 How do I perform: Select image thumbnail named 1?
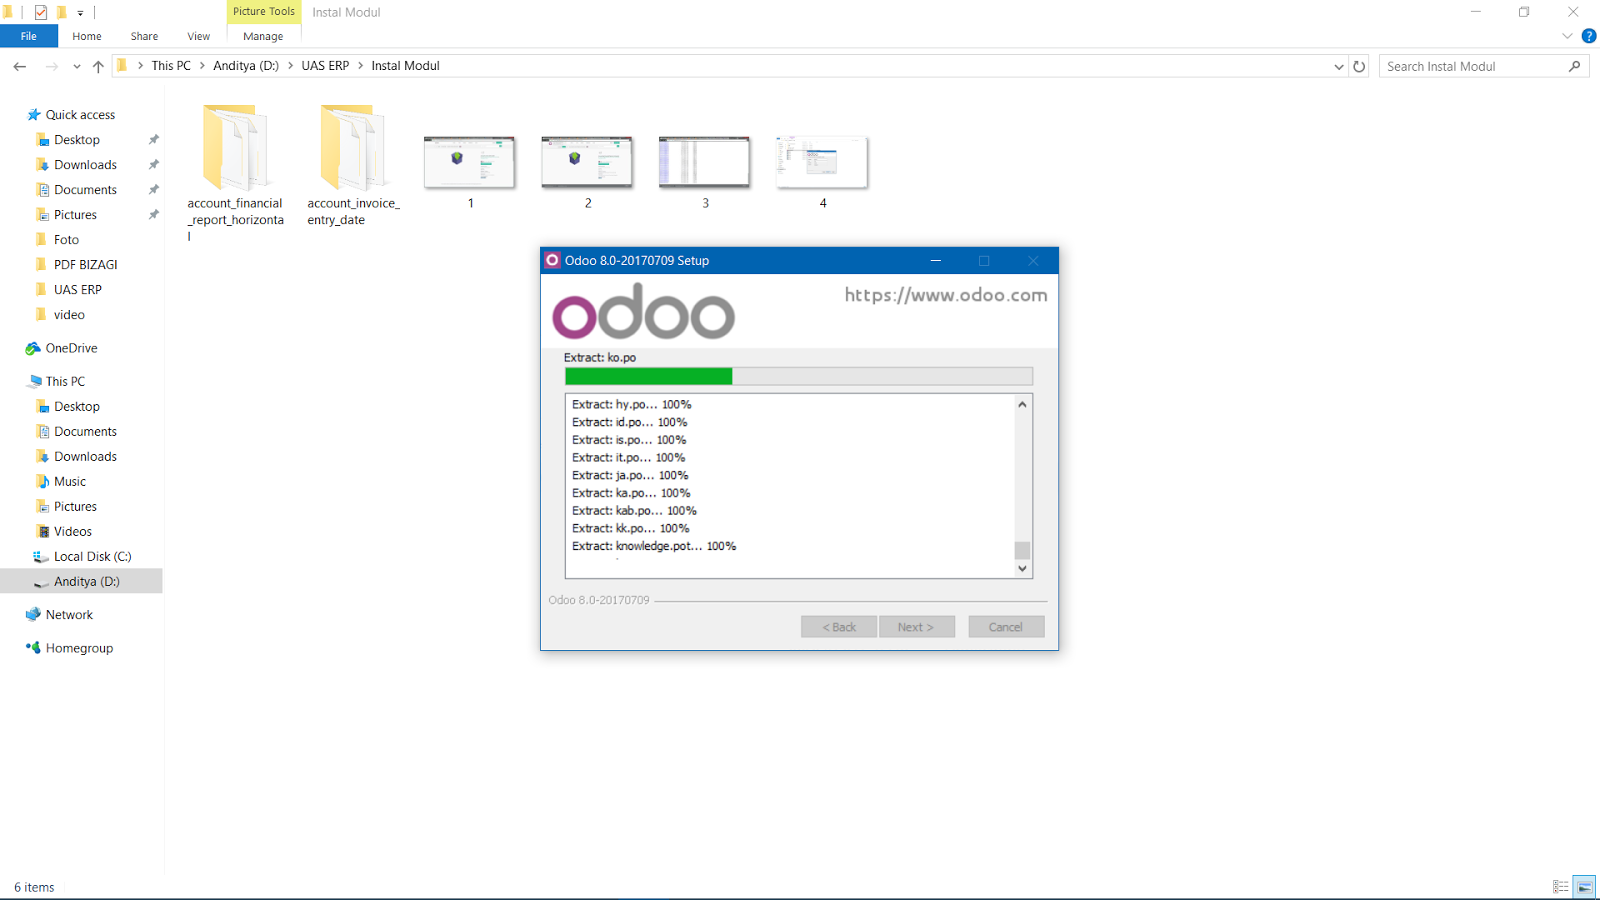[x=470, y=172]
